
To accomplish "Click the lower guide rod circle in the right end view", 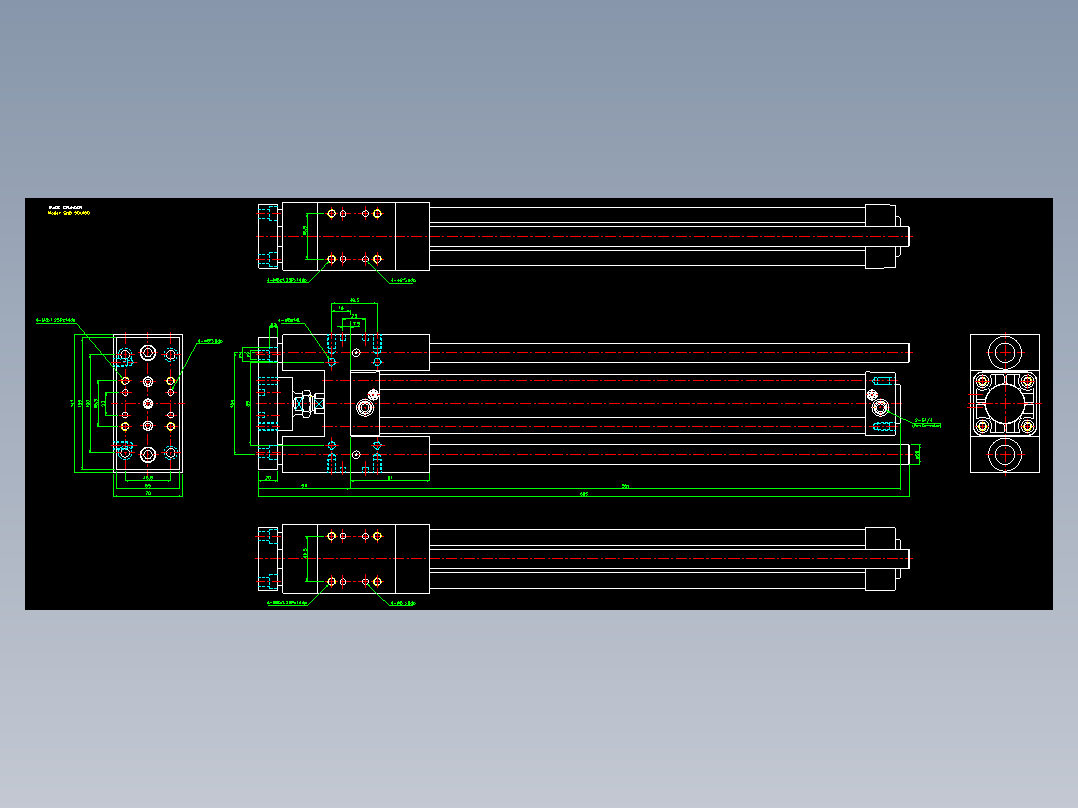I will (1004, 455).
